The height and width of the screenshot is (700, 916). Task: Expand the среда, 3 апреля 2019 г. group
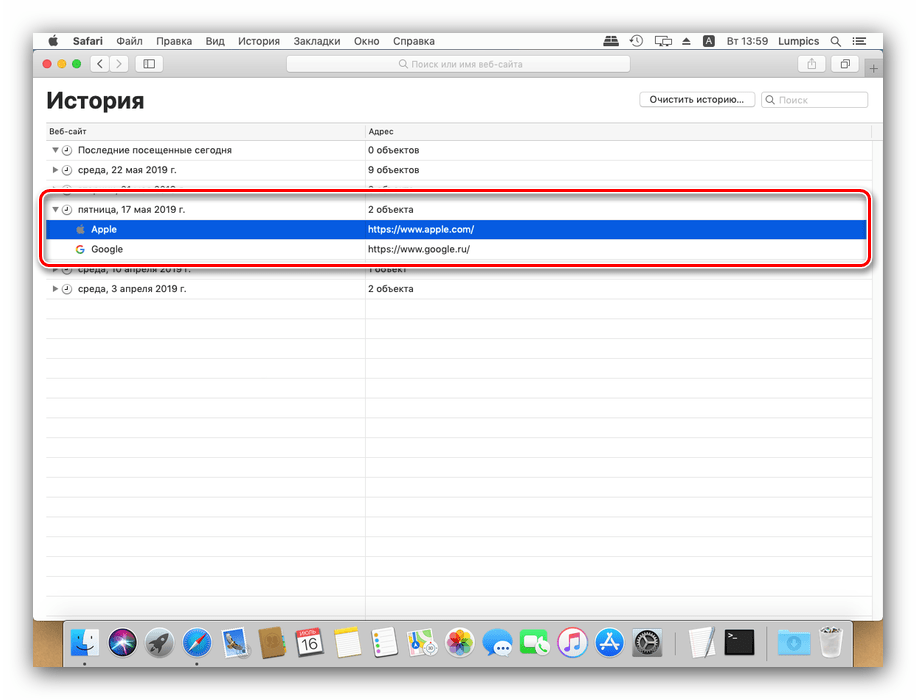(x=56, y=289)
